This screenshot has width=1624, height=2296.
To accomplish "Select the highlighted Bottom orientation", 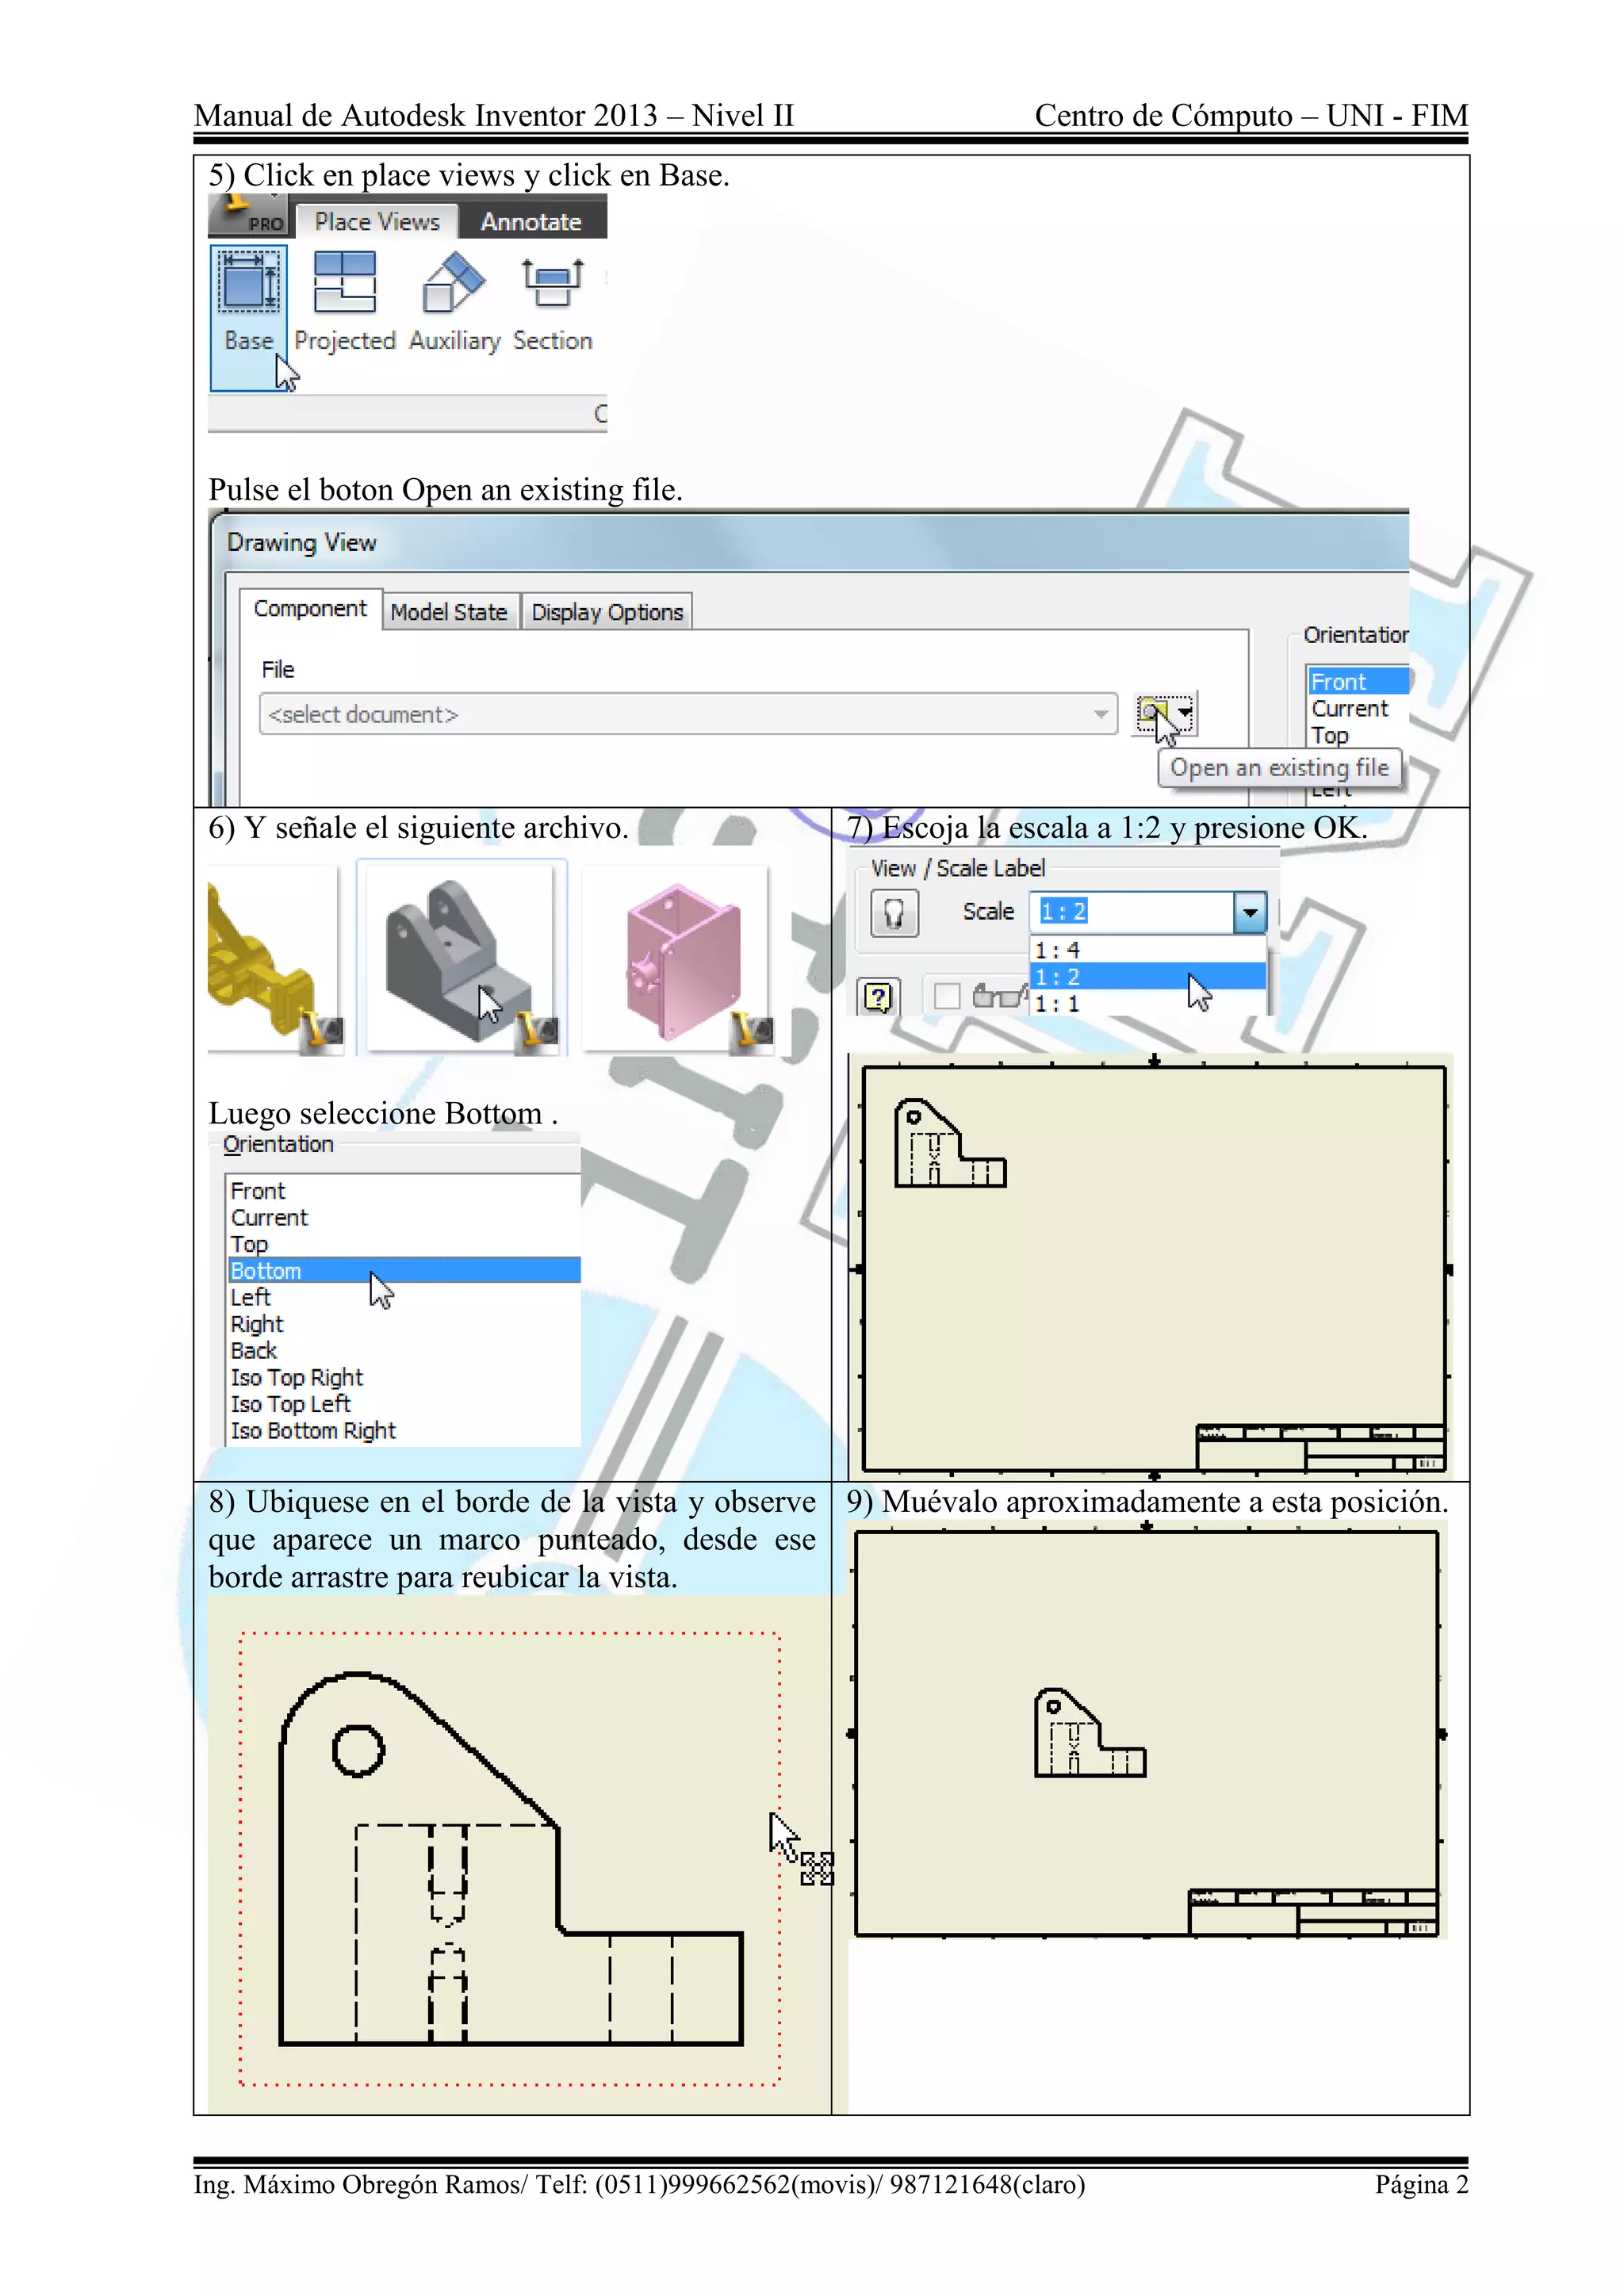I will click(x=404, y=1271).
